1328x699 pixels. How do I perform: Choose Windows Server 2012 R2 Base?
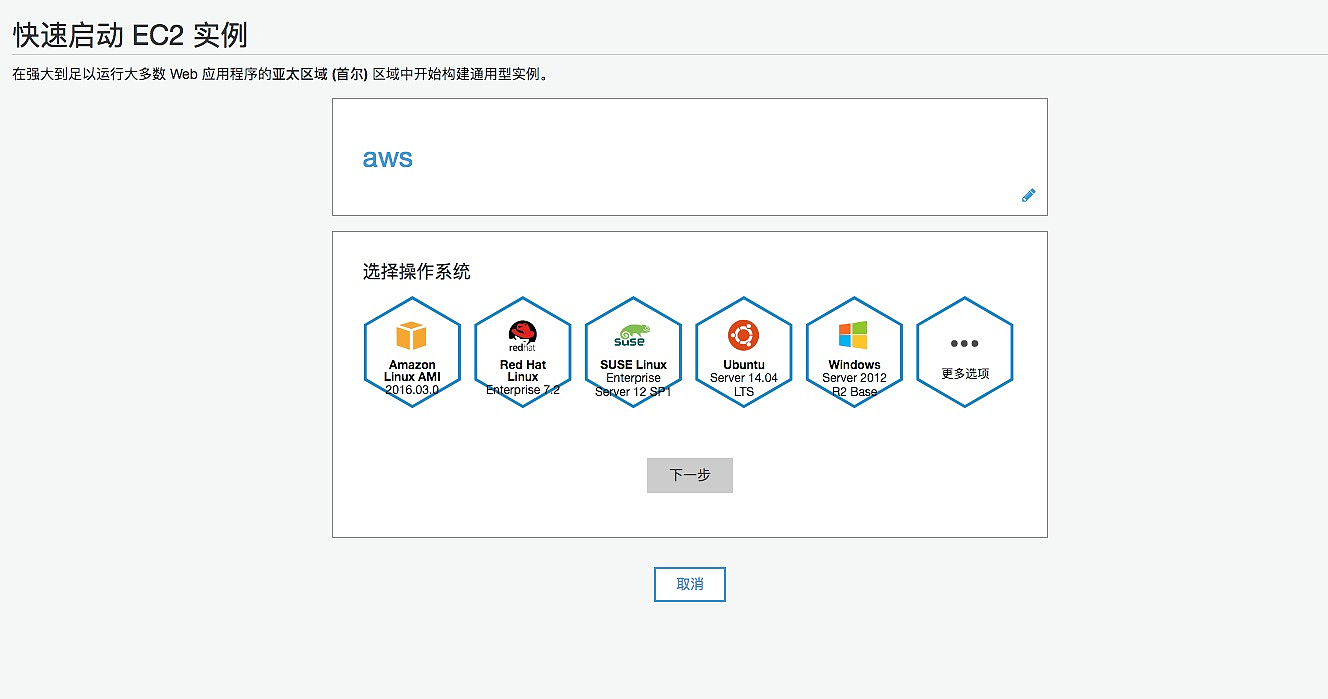click(x=854, y=352)
